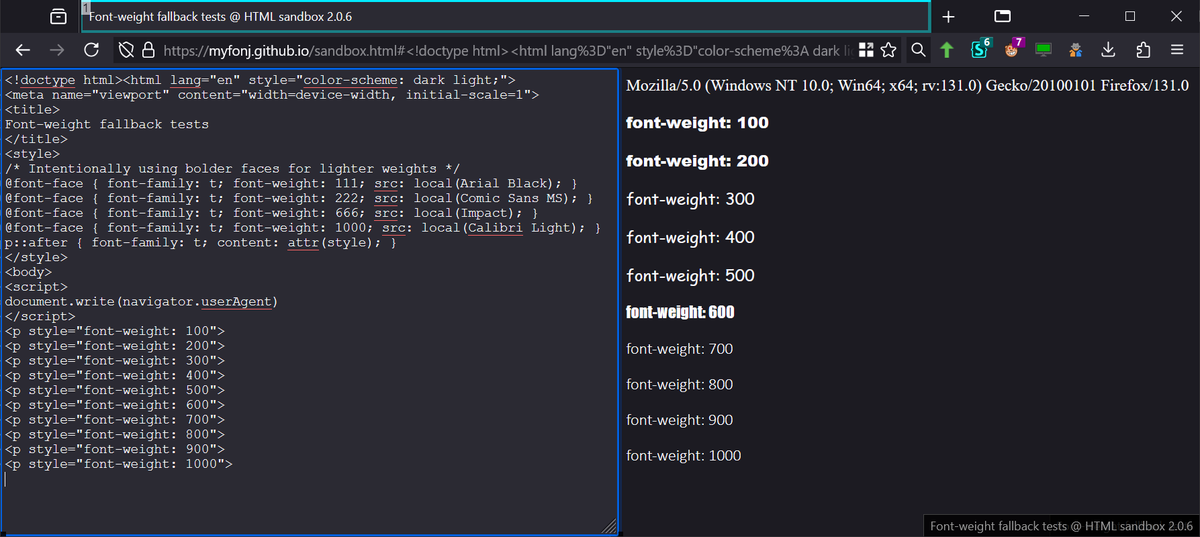Viewport: 1200px width, 537px height.
Task: Open the Firefox hamburger menu
Action: click(x=1175, y=50)
